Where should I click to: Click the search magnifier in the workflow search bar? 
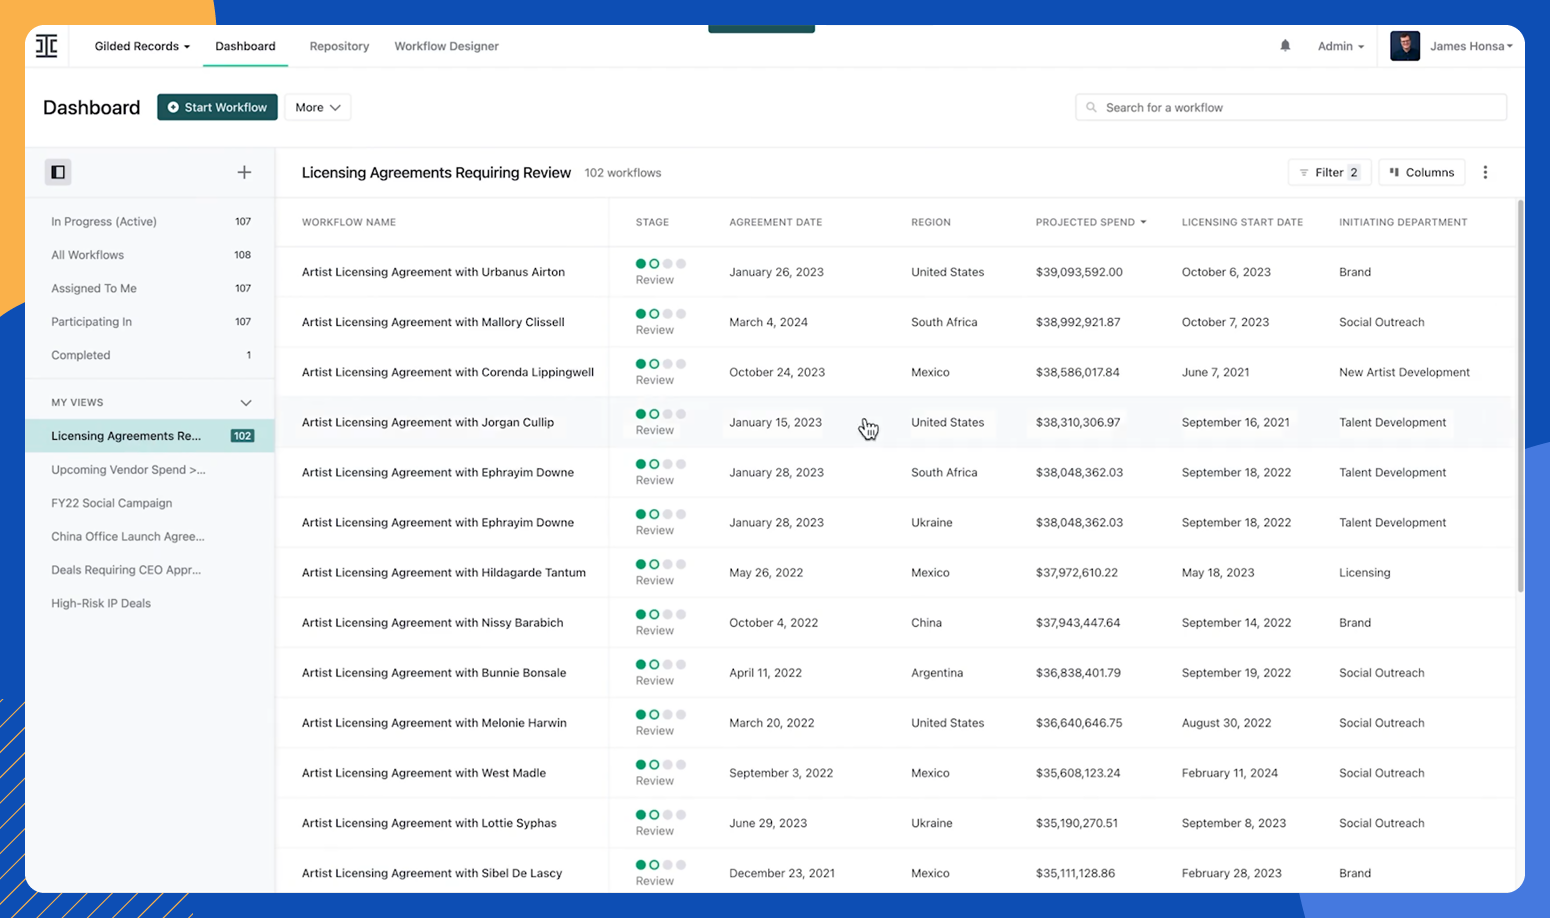click(1090, 107)
